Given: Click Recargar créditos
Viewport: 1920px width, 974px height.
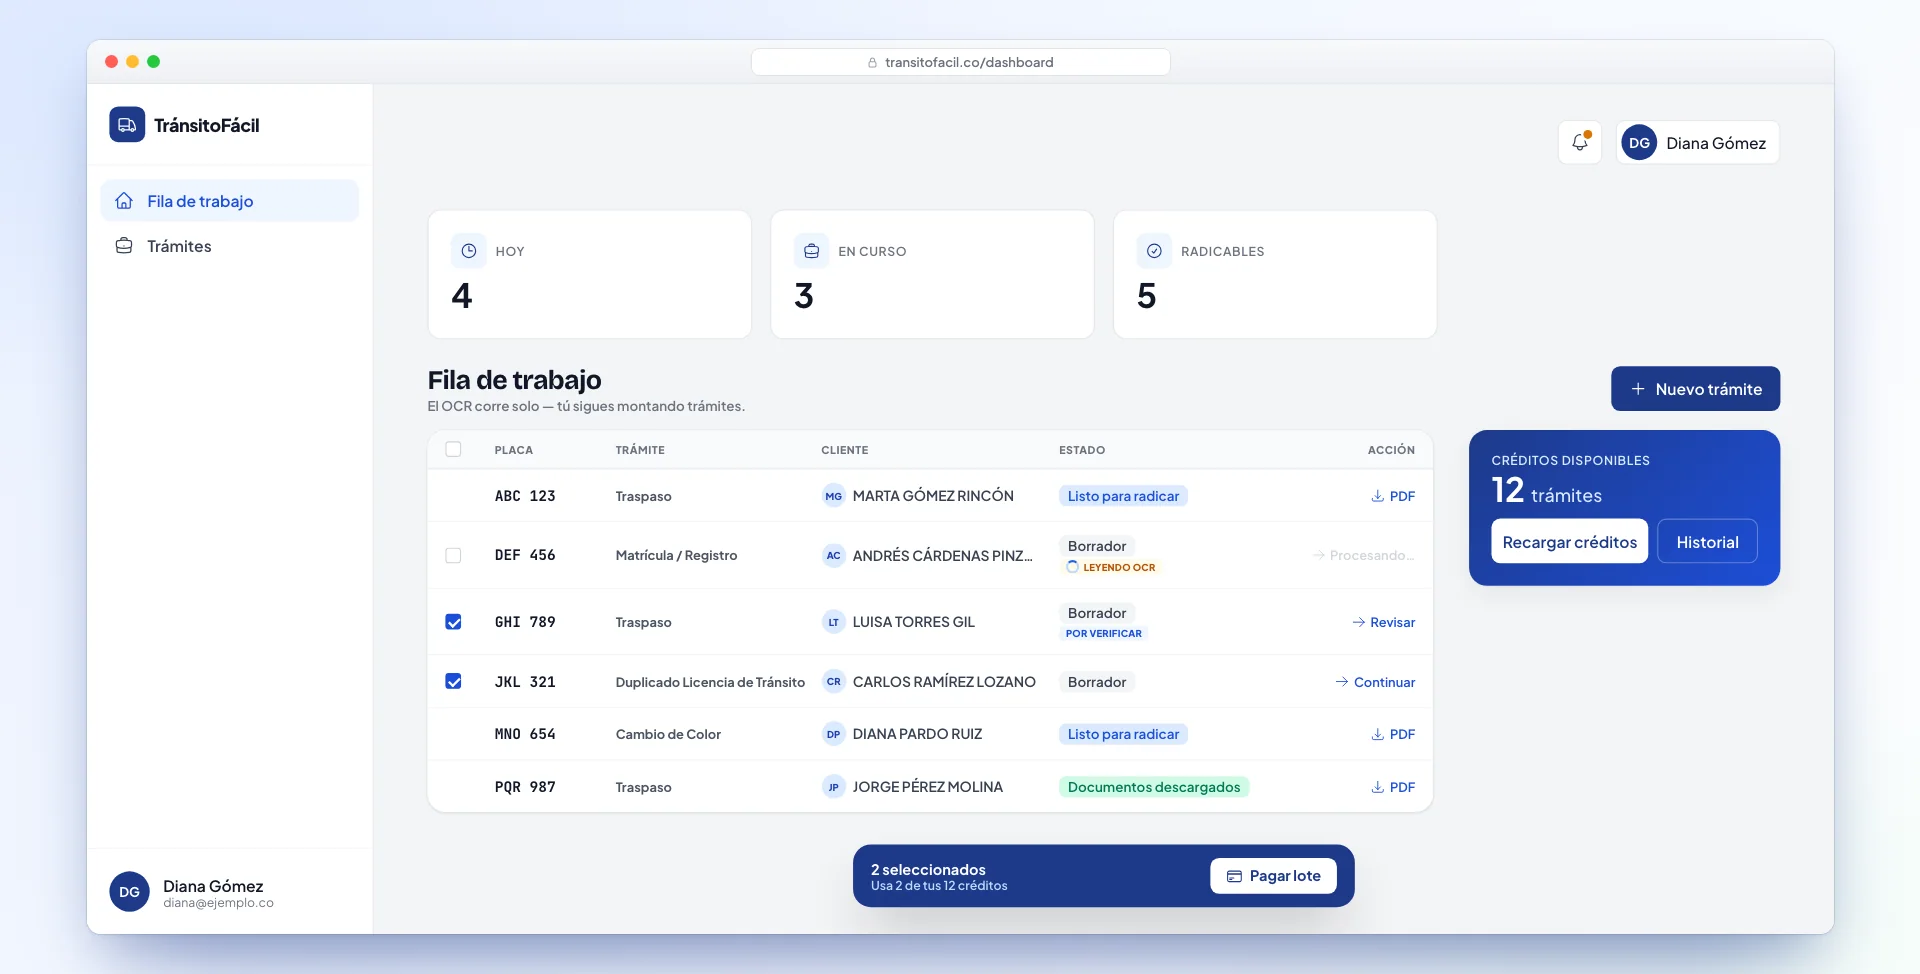Looking at the screenshot, I should [1570, 542].
